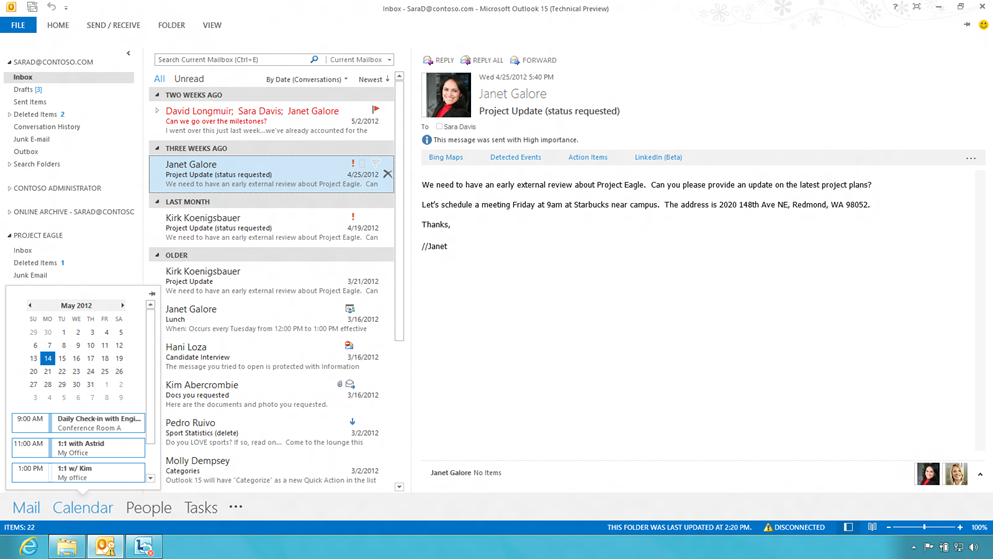Click the paperclip icon on Kim Abercrombie's message
The width and height of the screenshot is (993, 559).
[x=339, y=384]
